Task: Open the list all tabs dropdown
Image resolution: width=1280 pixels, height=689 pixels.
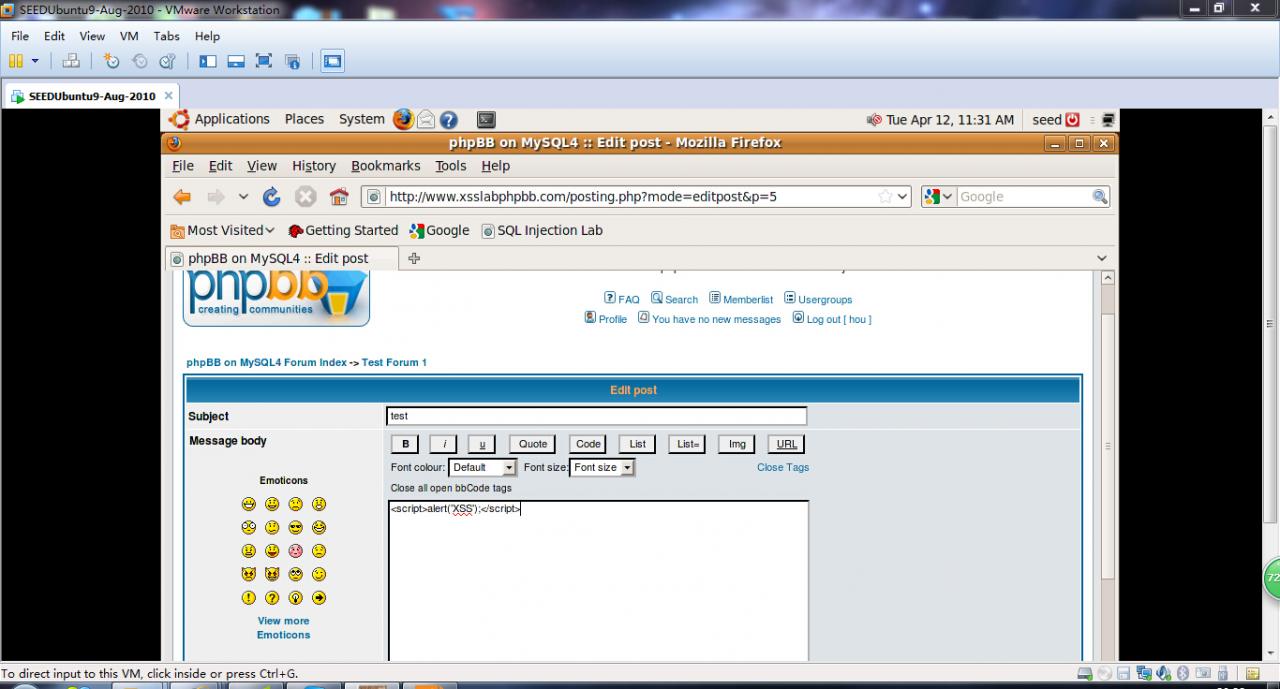Action: [x=1102, y=258]
